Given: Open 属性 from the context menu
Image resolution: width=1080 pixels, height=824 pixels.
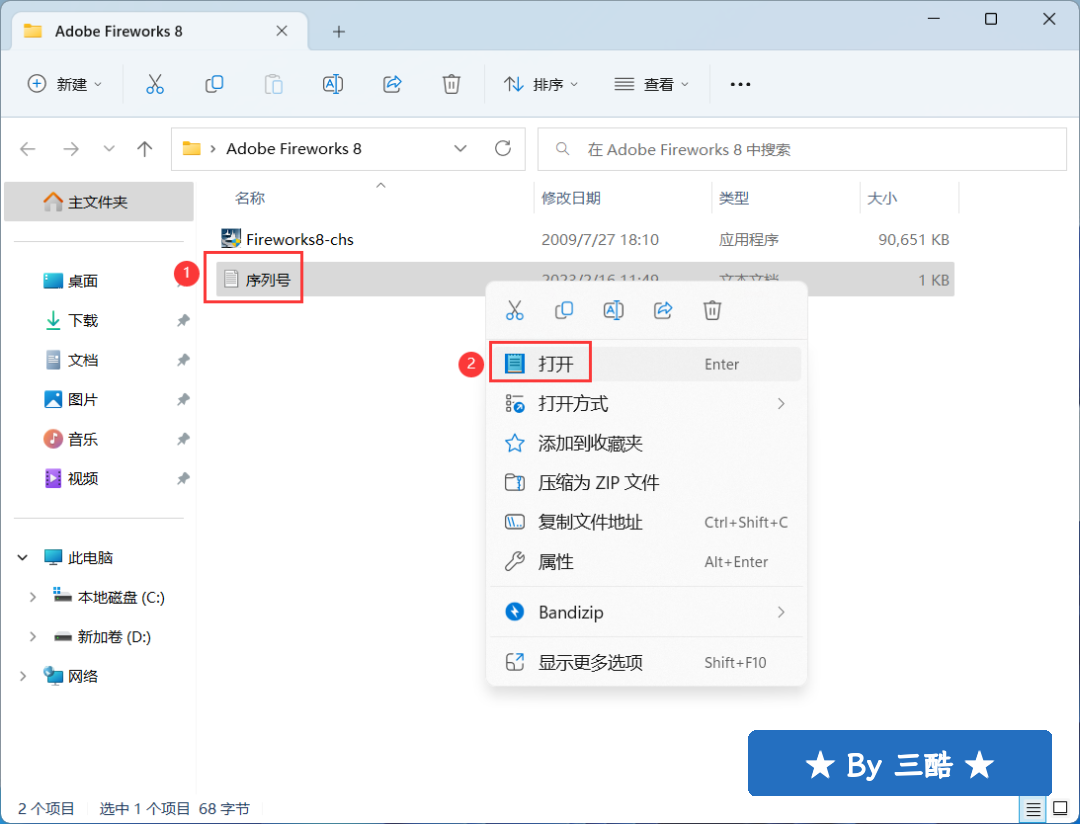Looking at the screenshot, I should [x=645, y=562].
